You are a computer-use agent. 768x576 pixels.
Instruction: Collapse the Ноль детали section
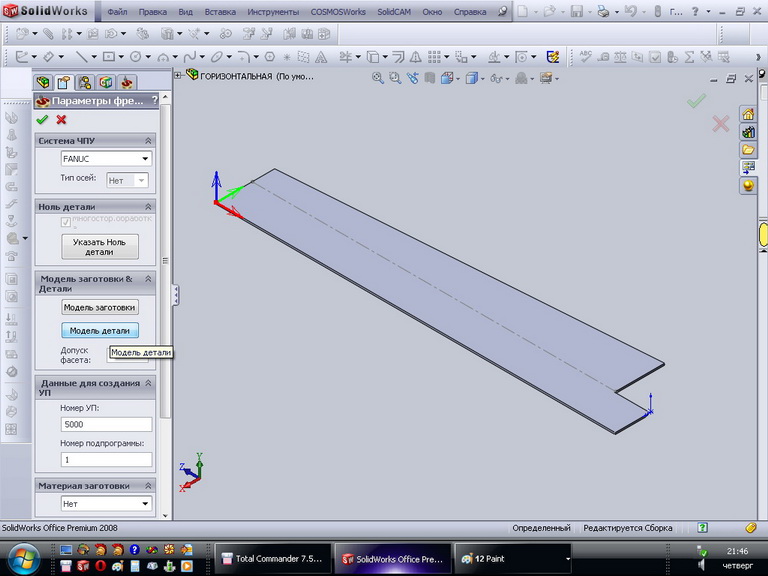point(148,207)
